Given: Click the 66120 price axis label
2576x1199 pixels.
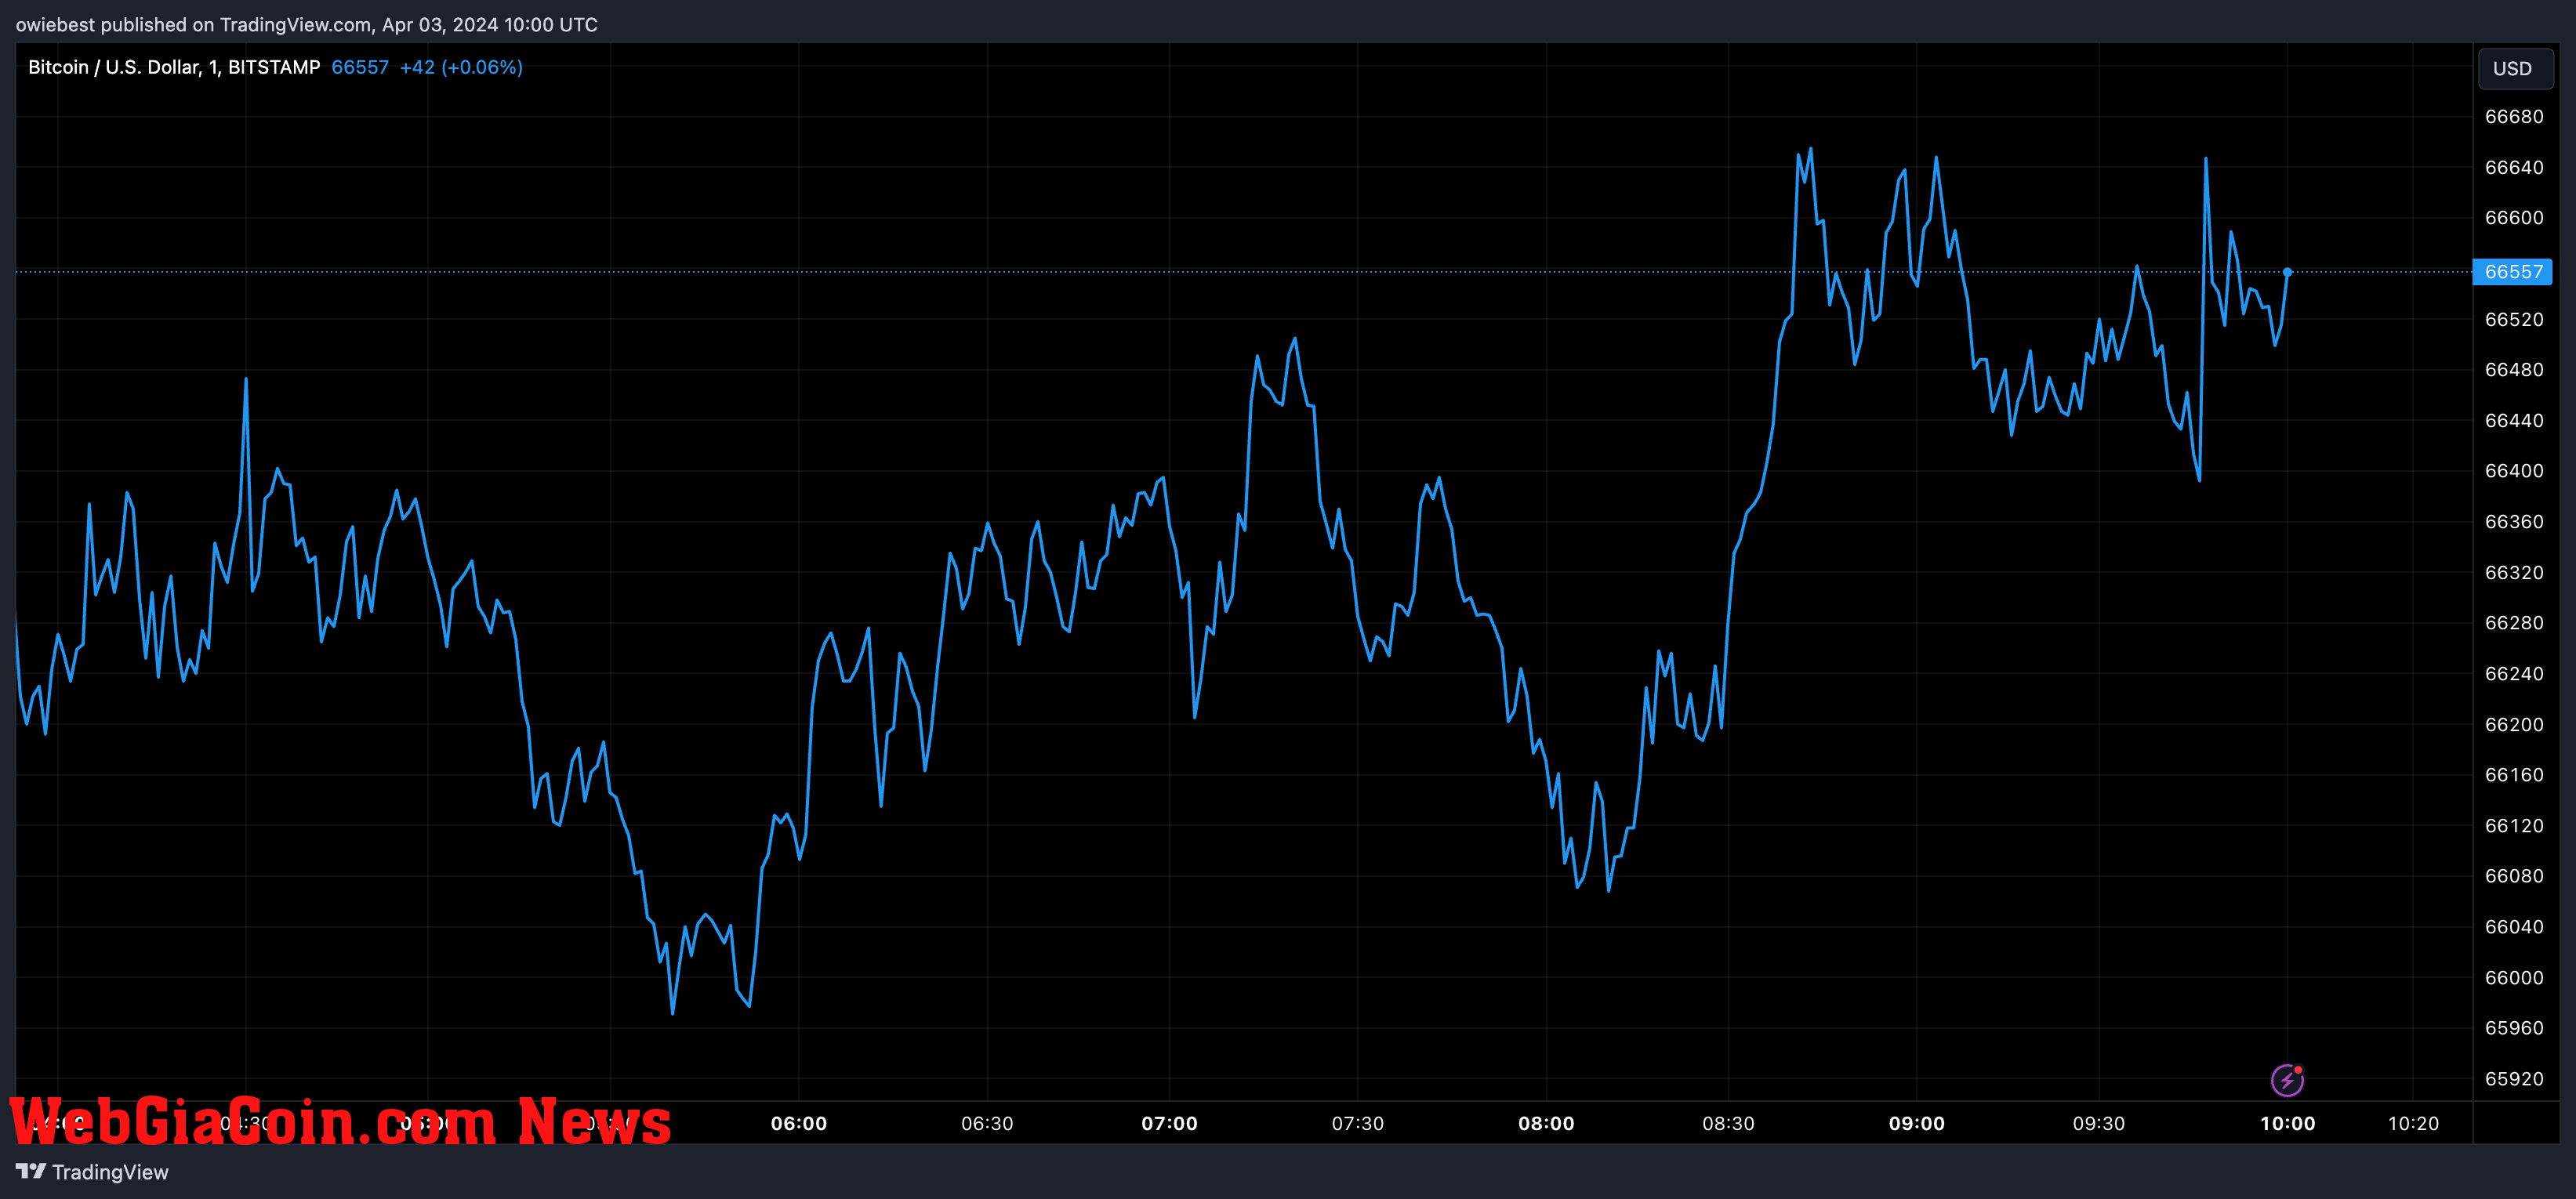Looking at the screenshot, I should (2514, 825).
